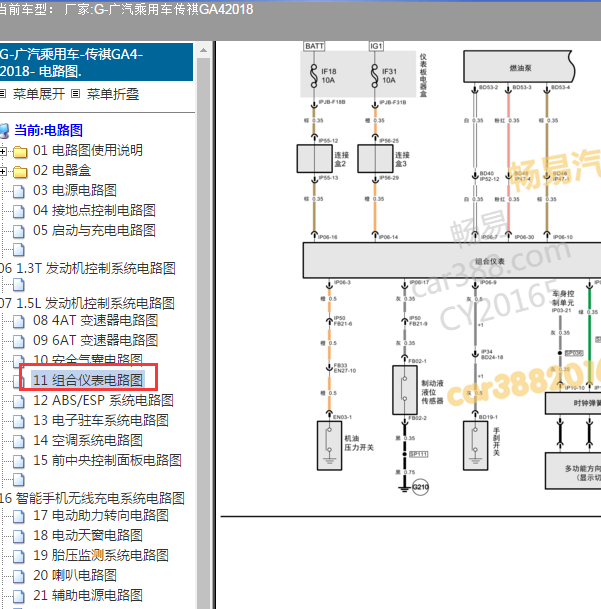
Task: Open 04 接地点控制电路图
Action: (94, 211)
